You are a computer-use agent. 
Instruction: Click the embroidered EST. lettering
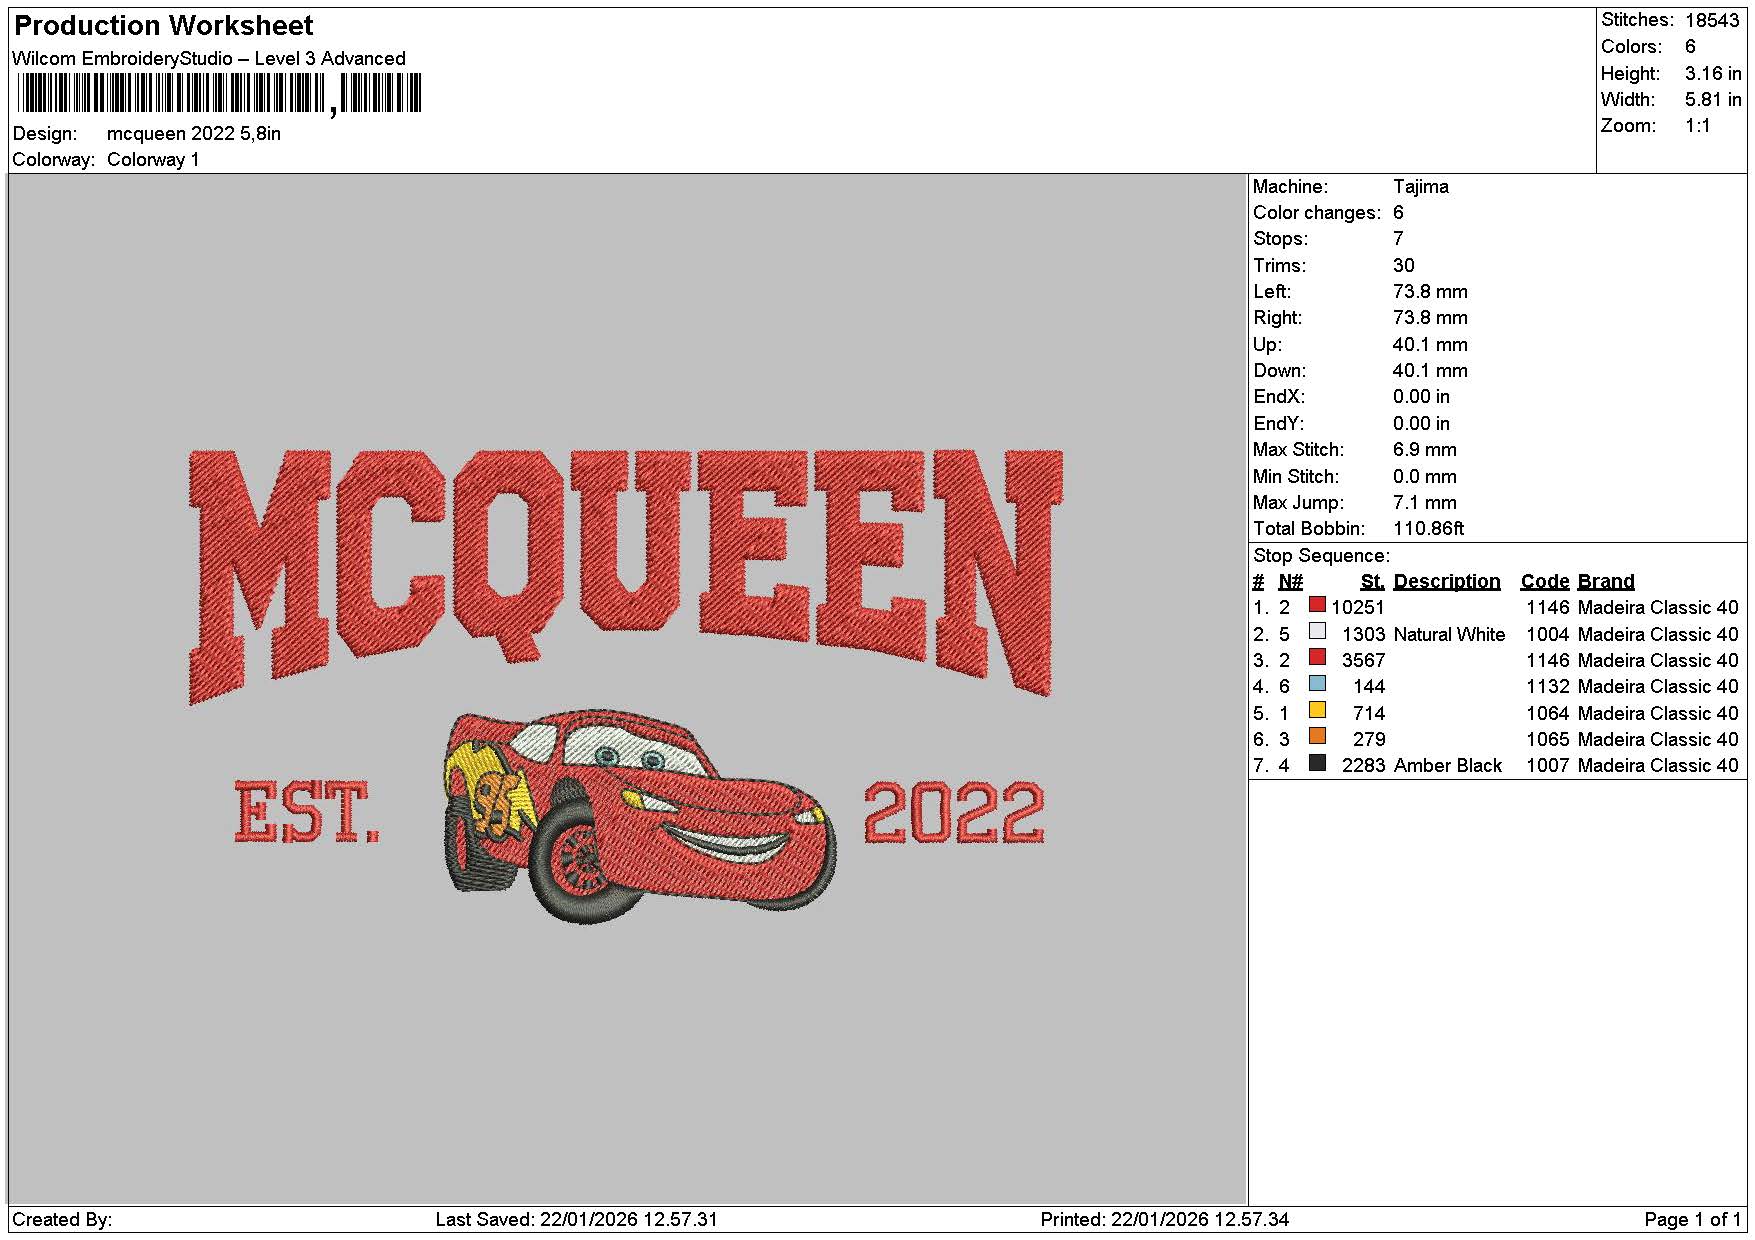pos(307,813)
